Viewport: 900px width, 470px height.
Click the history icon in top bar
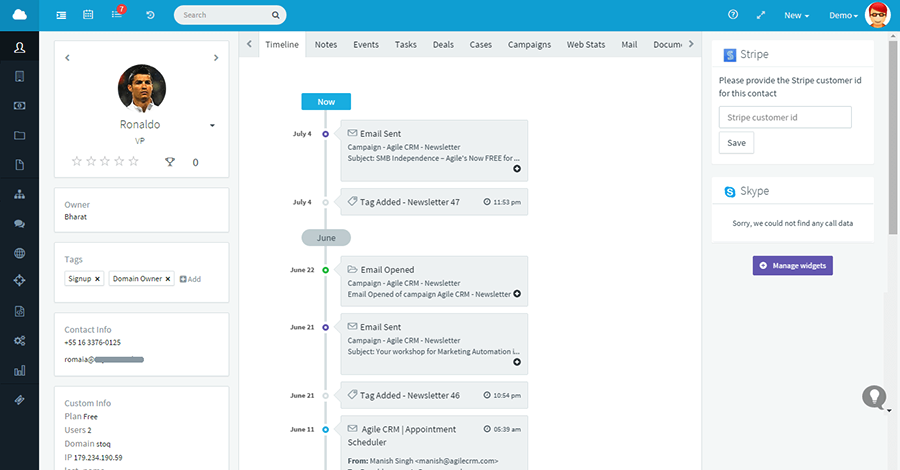pos(150,15)
